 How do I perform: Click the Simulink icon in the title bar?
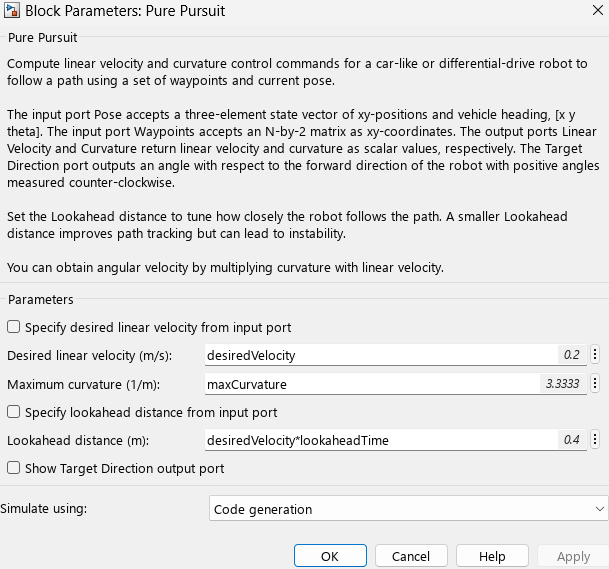point(13,13)
